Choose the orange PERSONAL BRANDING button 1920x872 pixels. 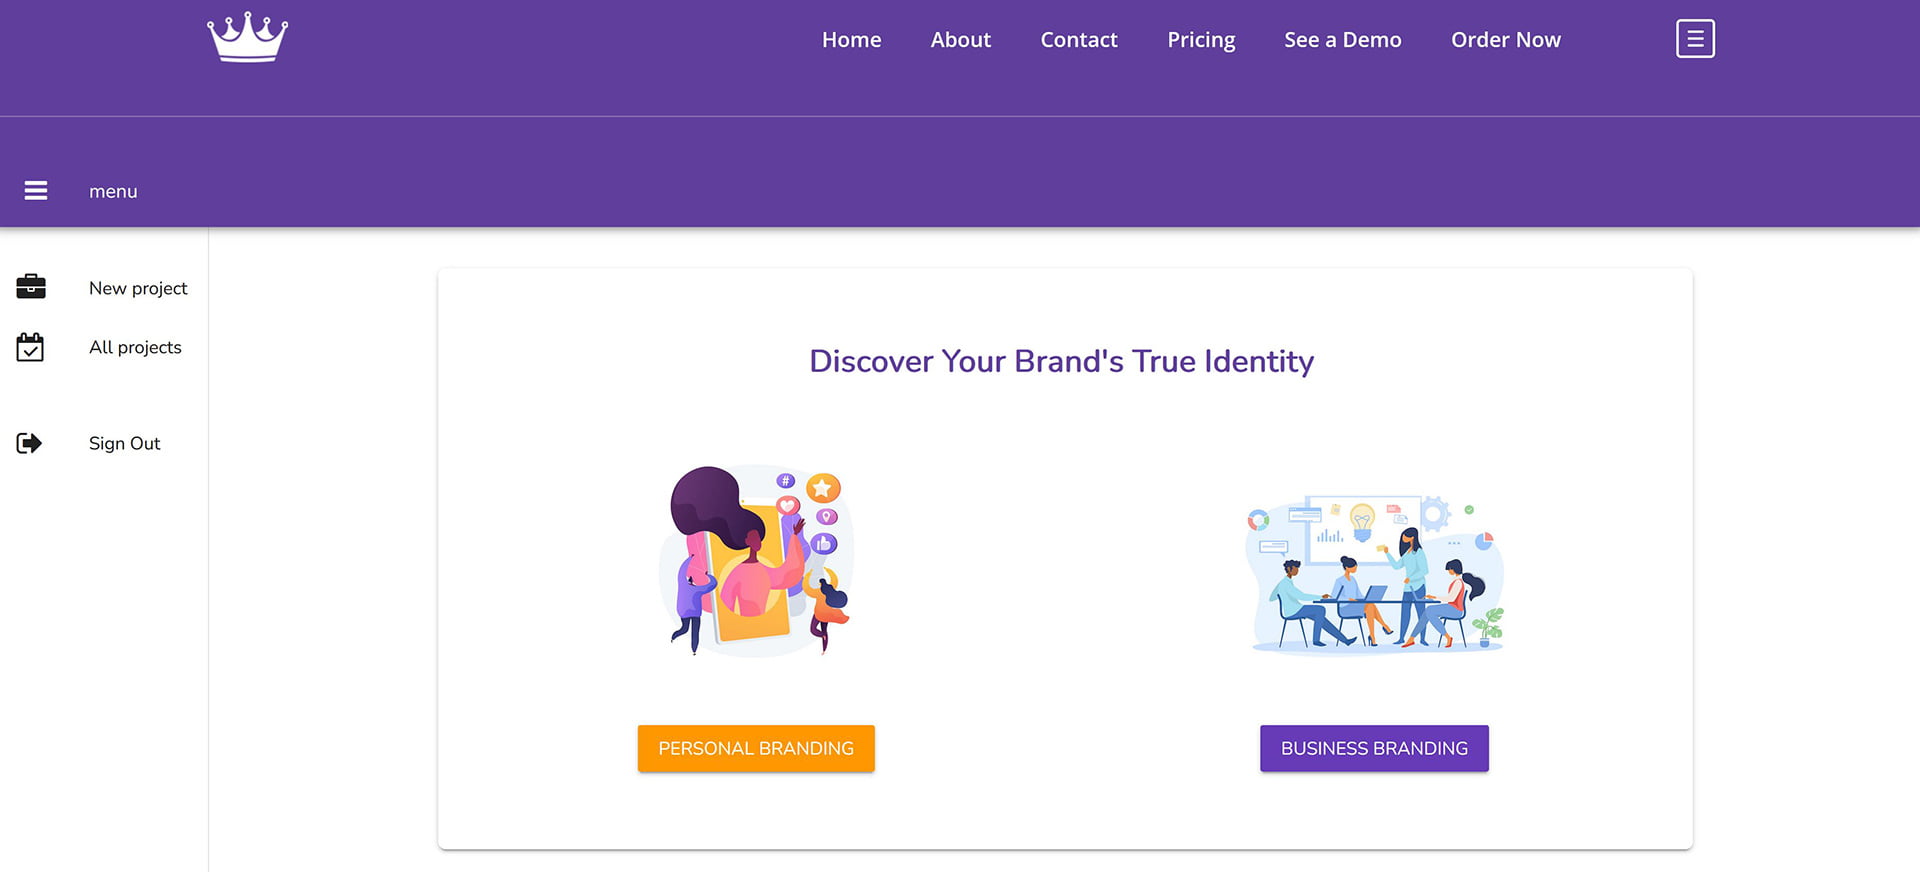[756, 748]
